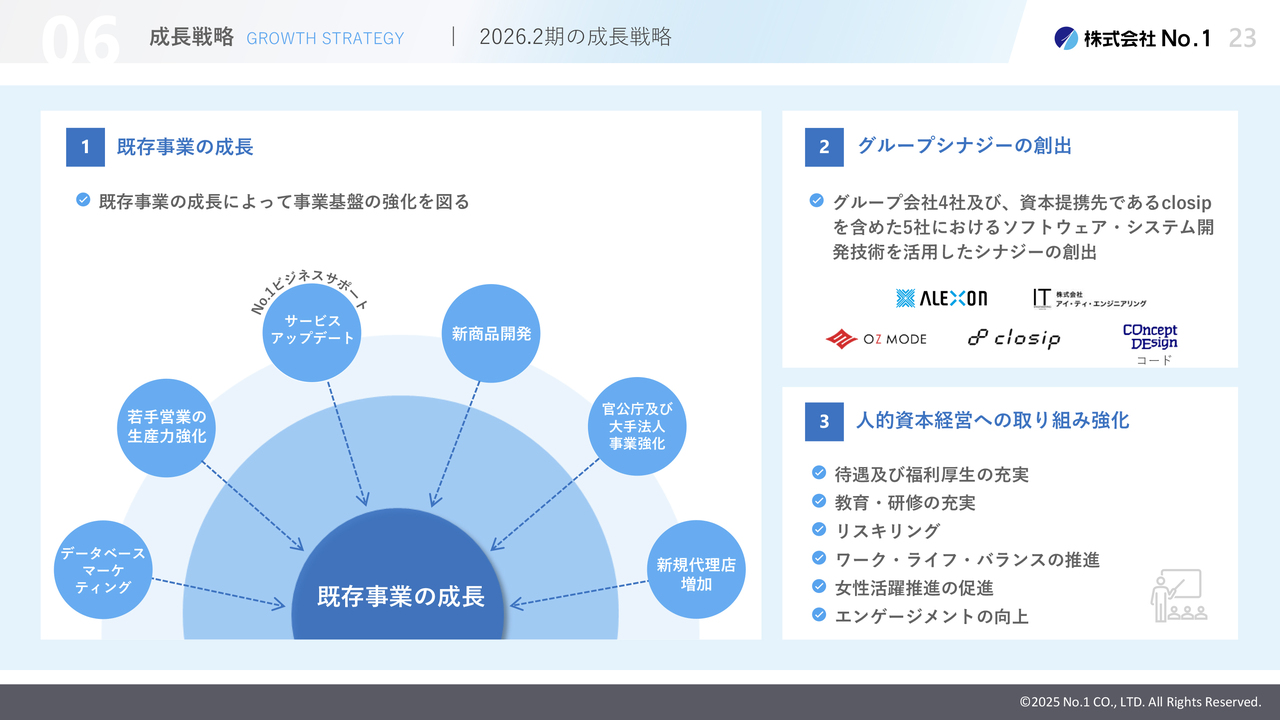Click the 既存事業の成長によって事業基盤の強化を図る text
This screenshot has width=1280, height=720.
[x=284, y=201]
